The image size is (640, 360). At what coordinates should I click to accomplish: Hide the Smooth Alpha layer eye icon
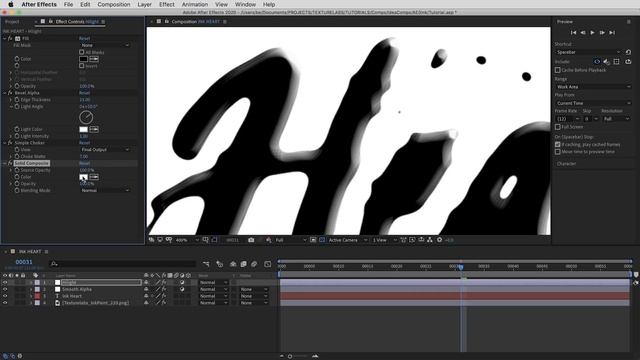[x=5, y=289]
